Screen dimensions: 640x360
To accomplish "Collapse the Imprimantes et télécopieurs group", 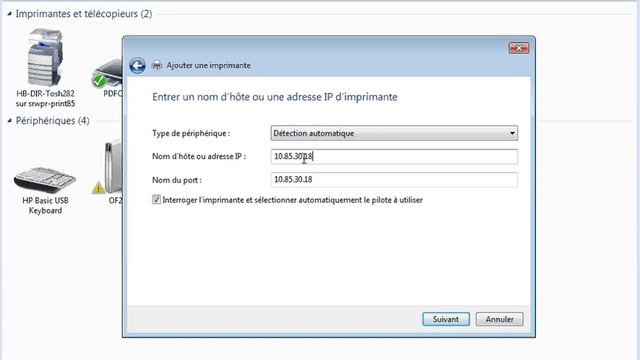I will pyautogui.click(x=9, y=14).
